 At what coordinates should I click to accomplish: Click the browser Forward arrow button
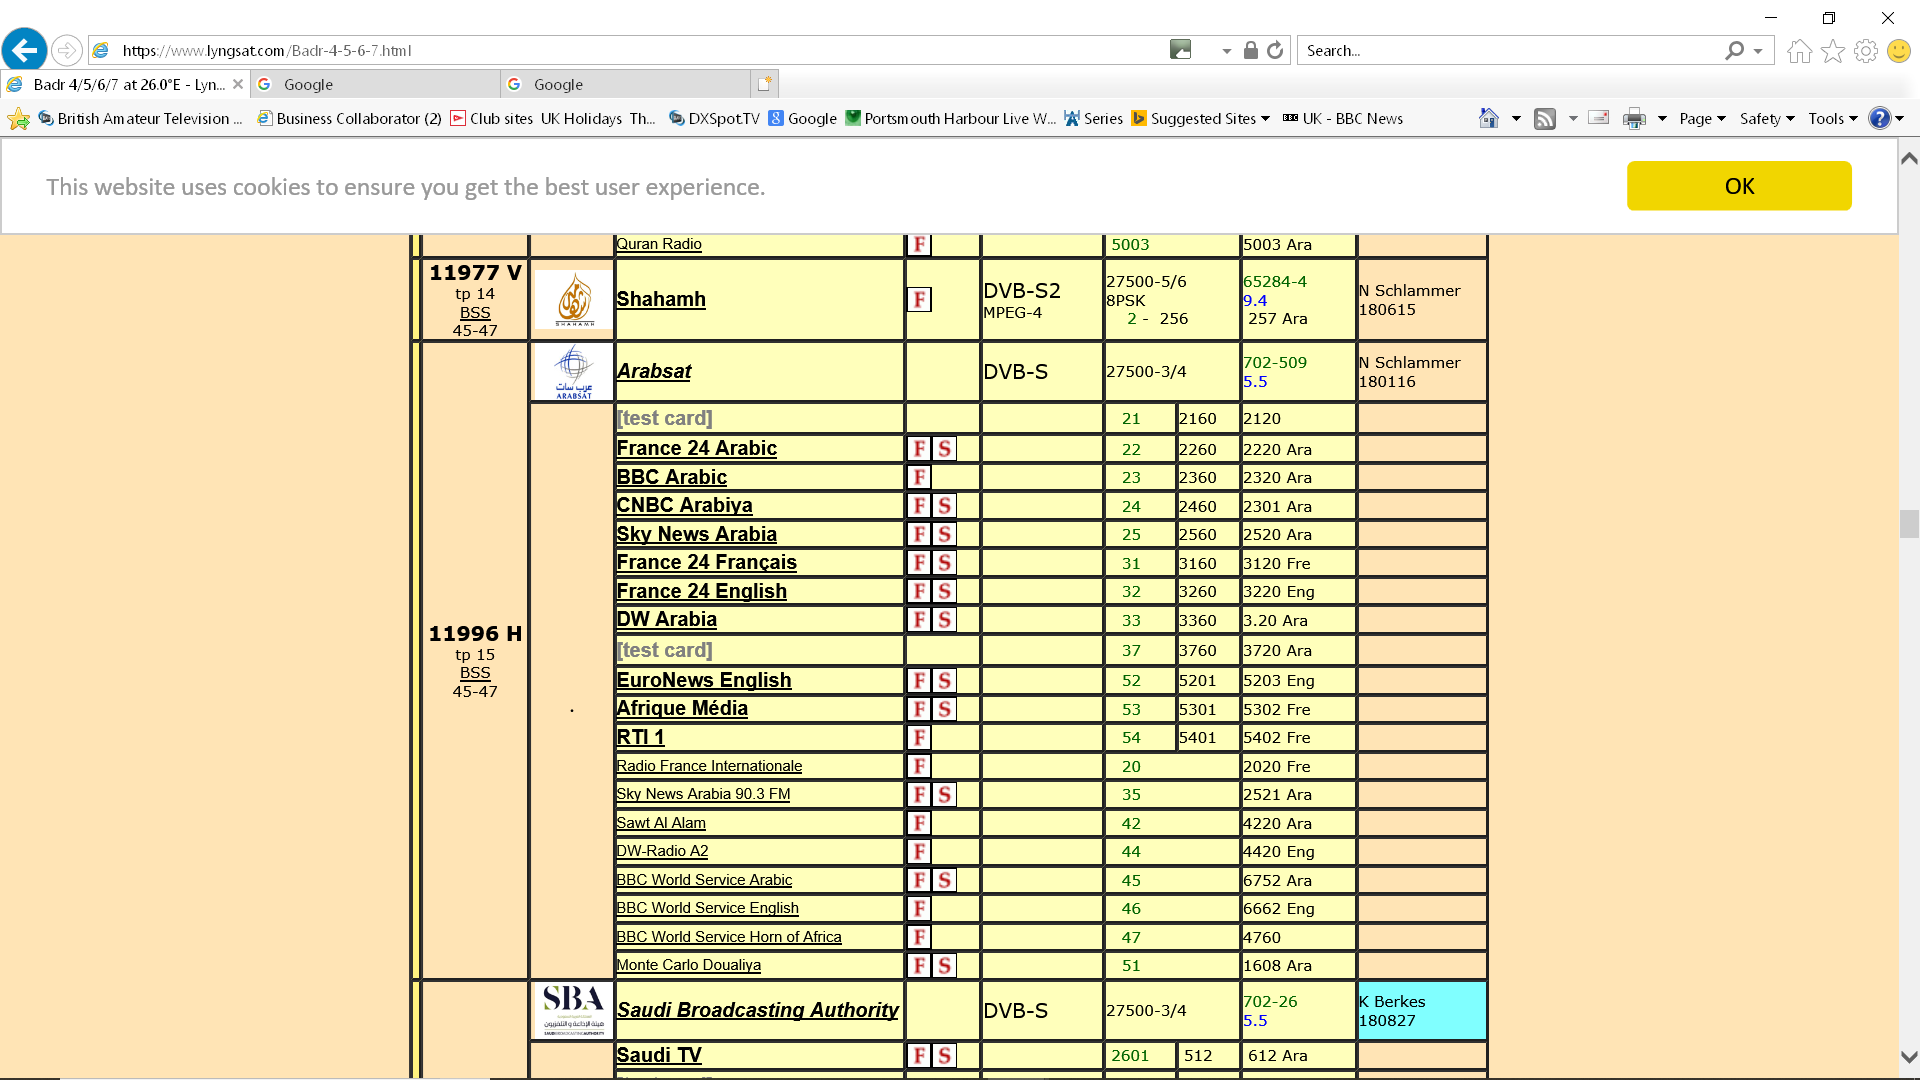pos(66,50)
